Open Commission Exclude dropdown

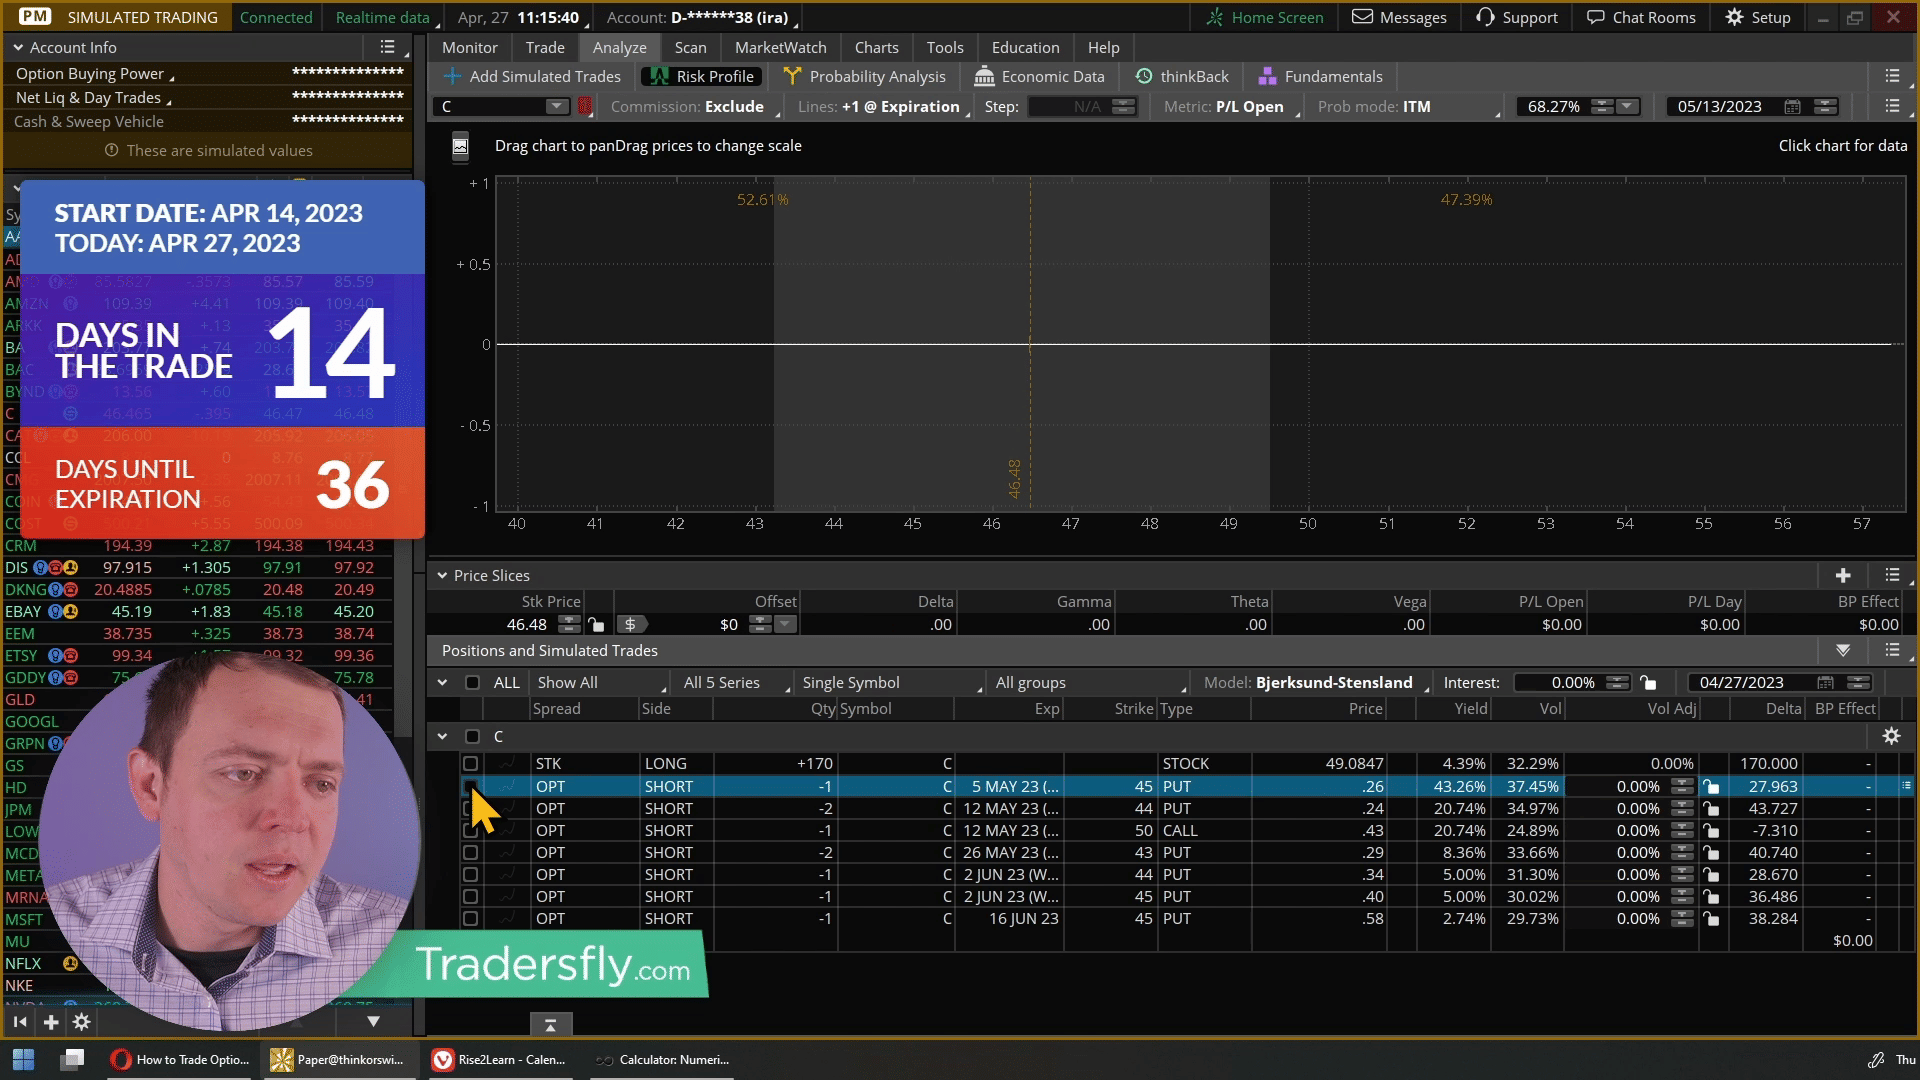pos(694,106)
